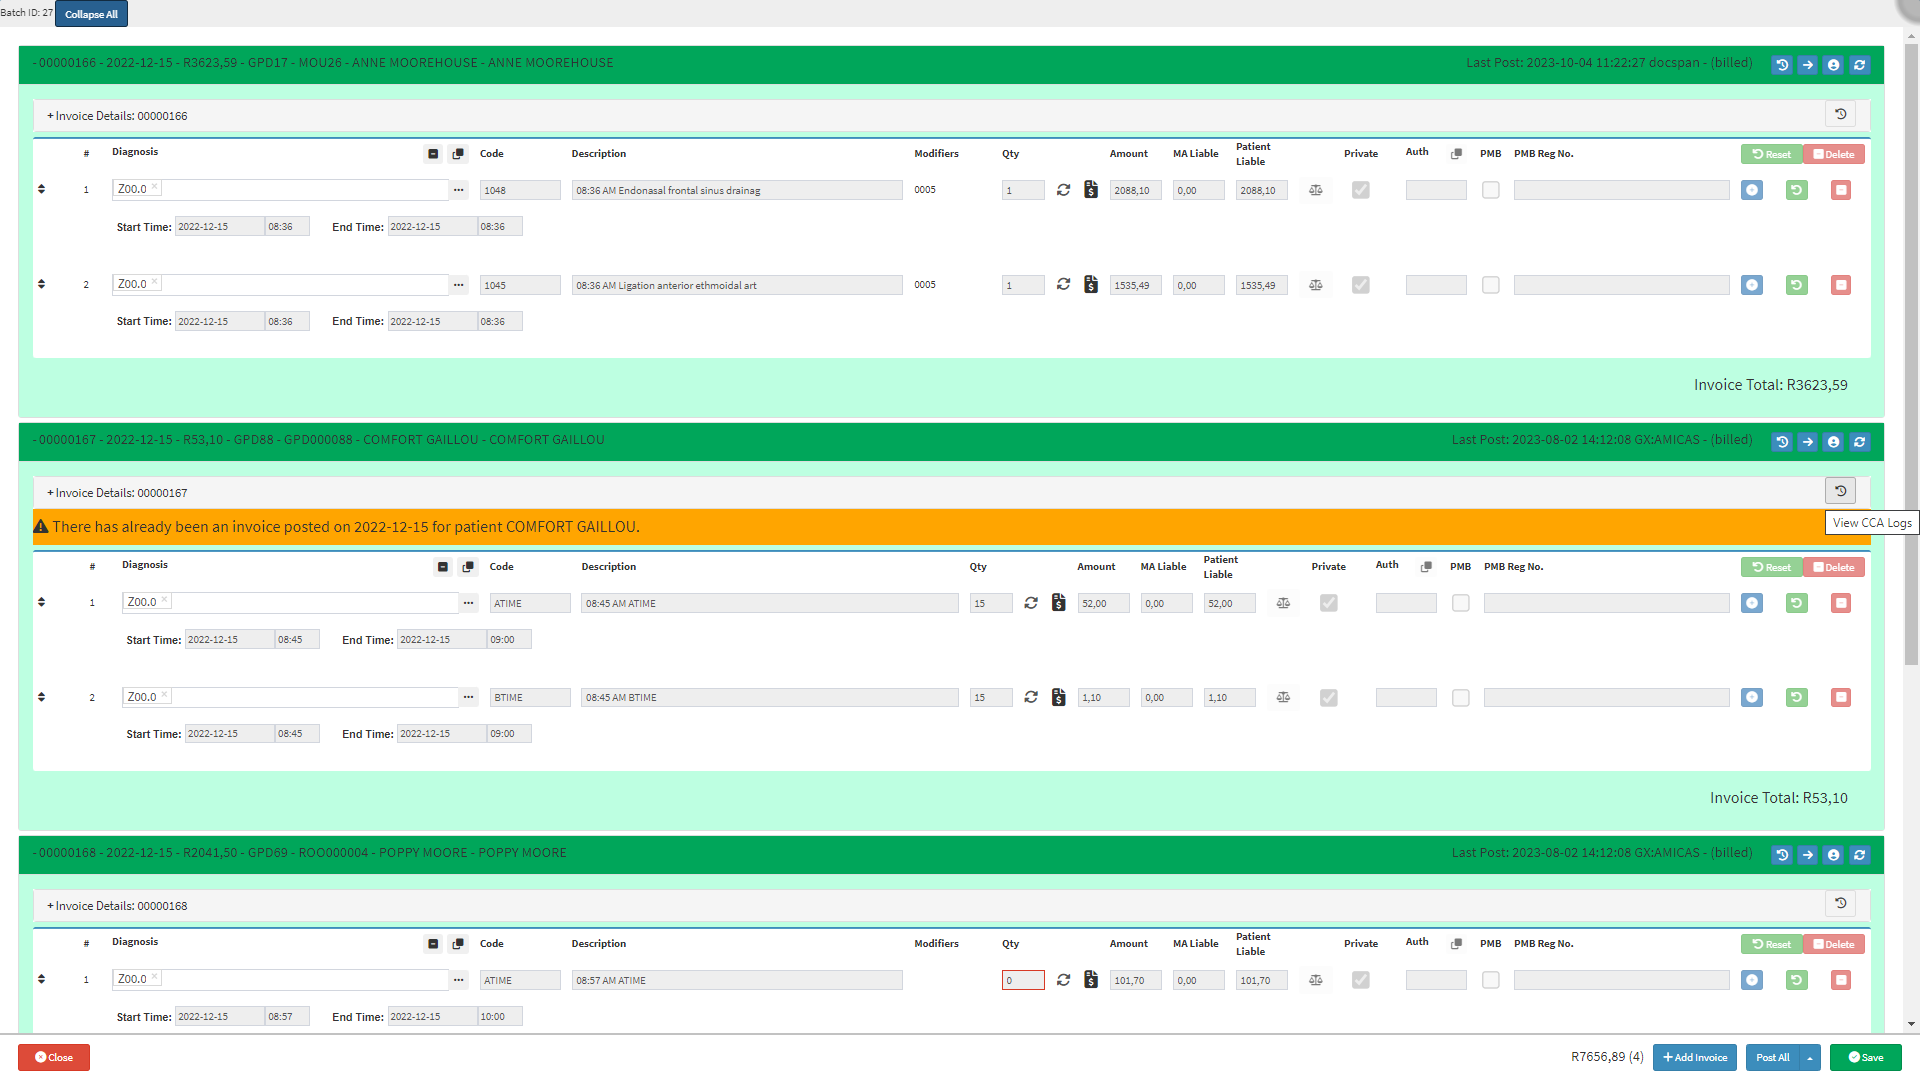Click red remove icon on BTIME row
1920x1080 pixels.
[x=1840, y=697]
